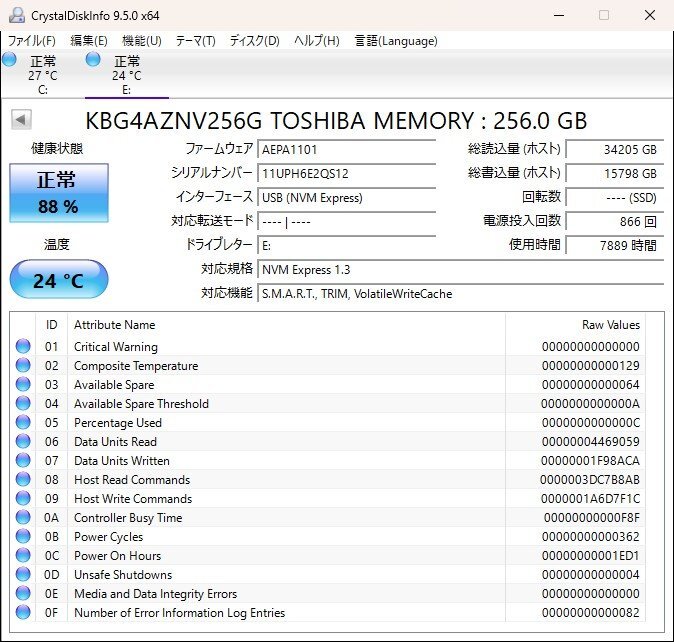The image size is (674, 642).
Task: Open the 言語(Language) menu
Action: point(396,41)
